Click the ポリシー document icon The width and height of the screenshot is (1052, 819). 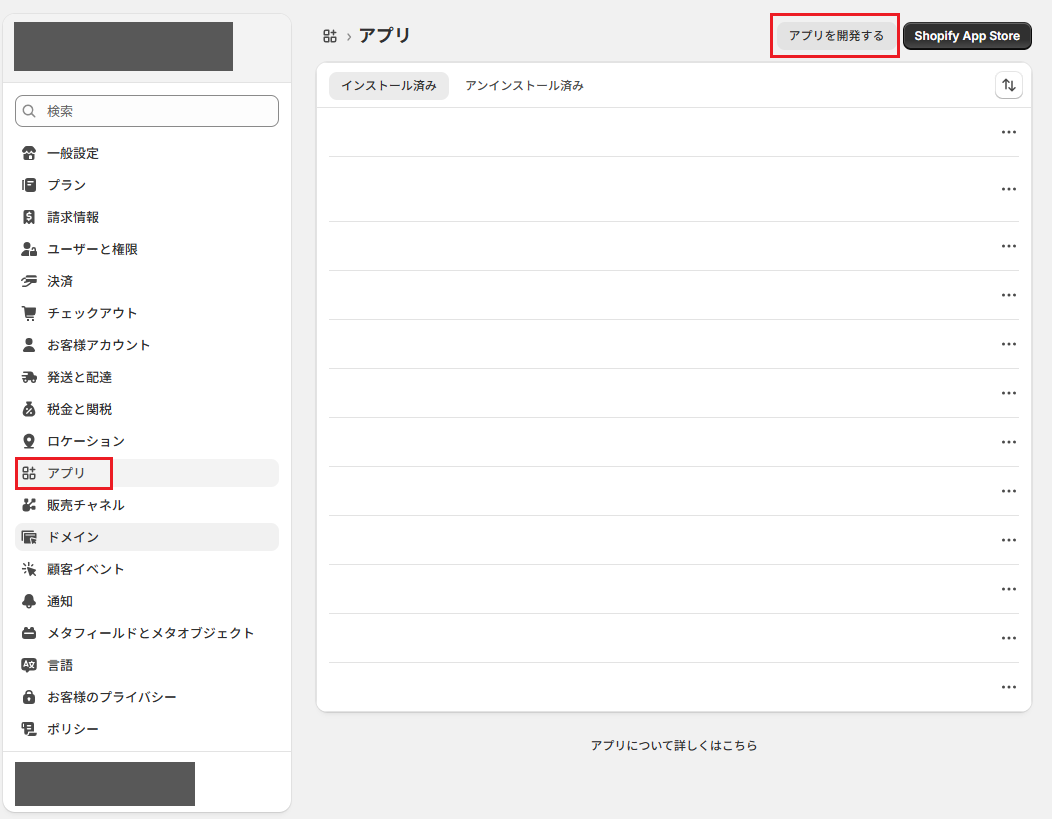click(x=29, y=729)
